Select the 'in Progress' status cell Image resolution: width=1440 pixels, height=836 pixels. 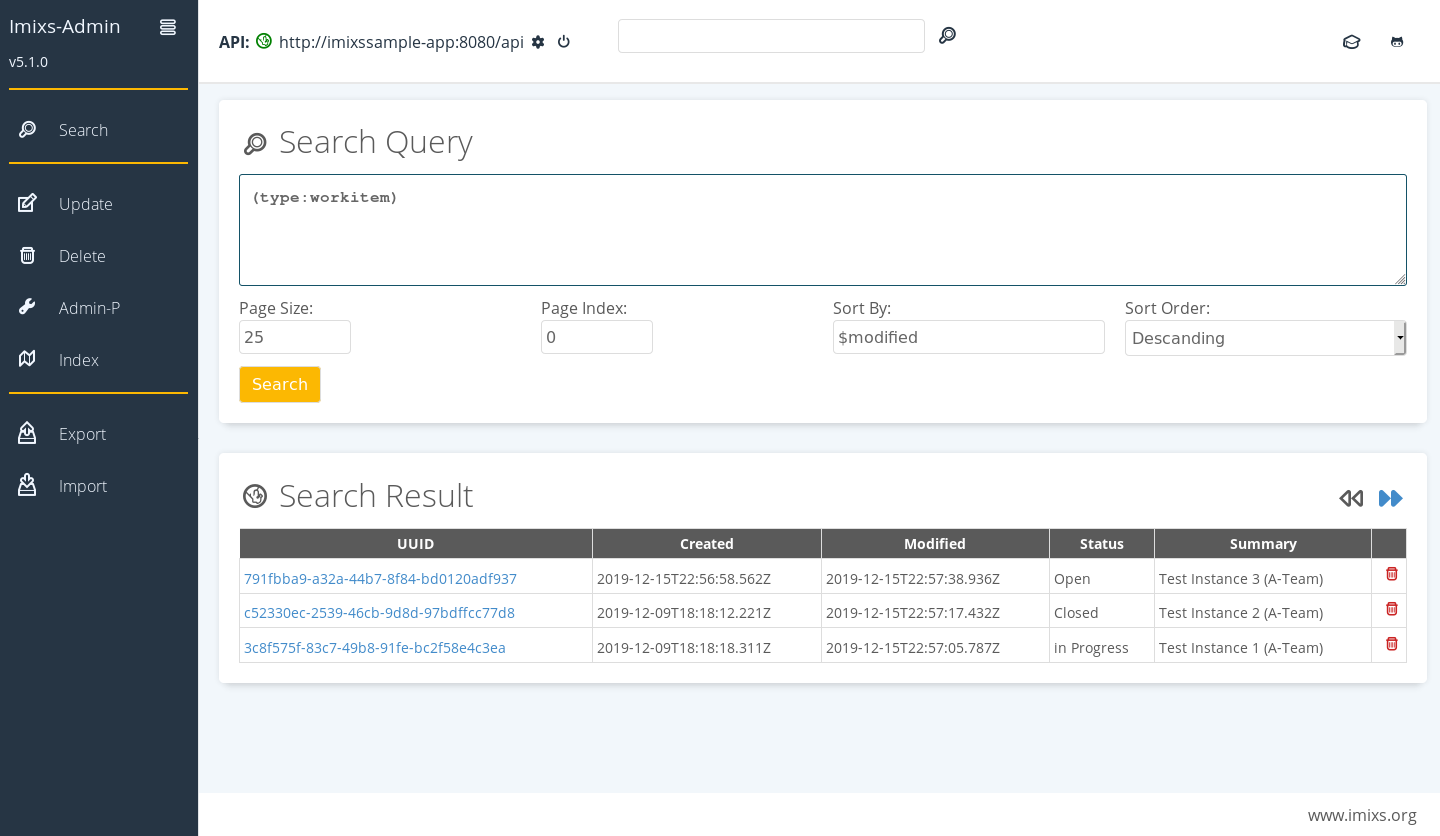click(1102, 645)
